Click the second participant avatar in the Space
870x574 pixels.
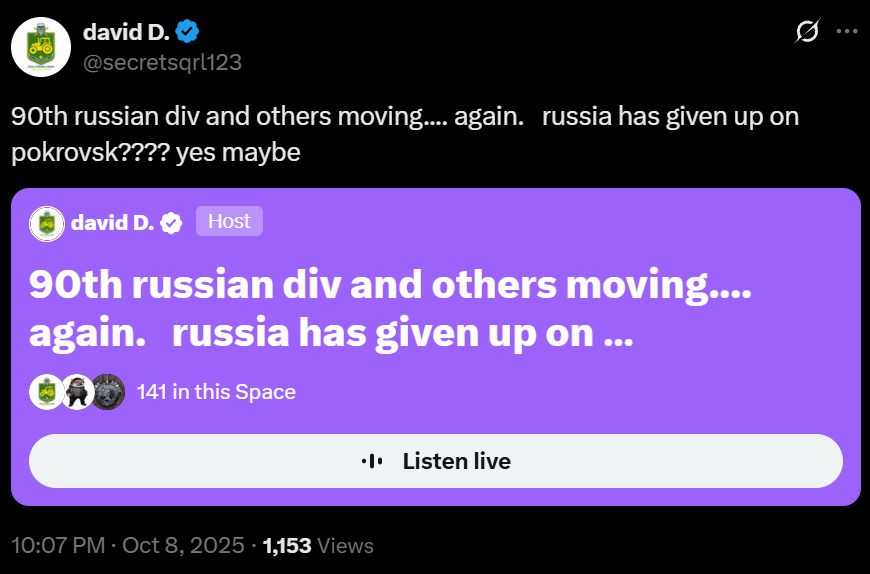click(77, 392)
